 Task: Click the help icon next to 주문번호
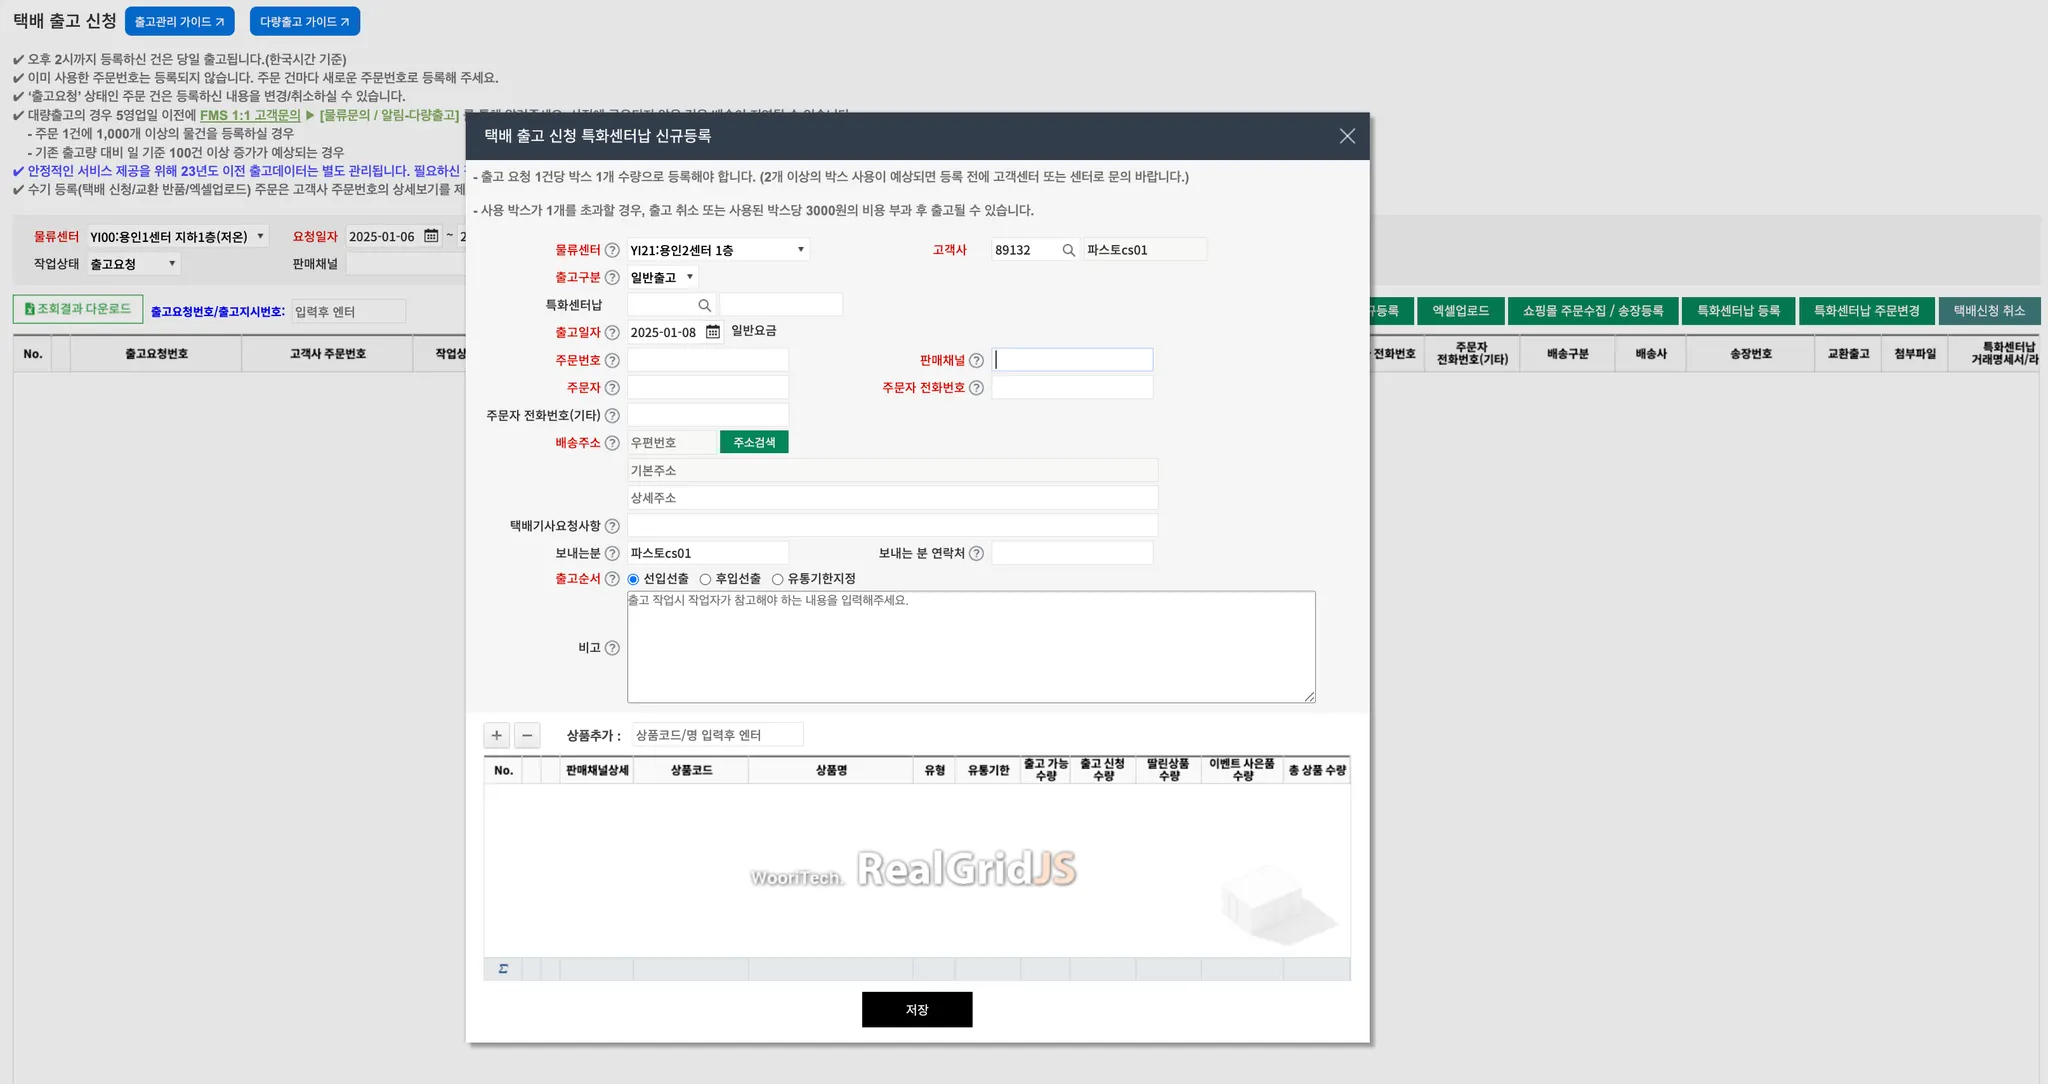click(612, 360)
